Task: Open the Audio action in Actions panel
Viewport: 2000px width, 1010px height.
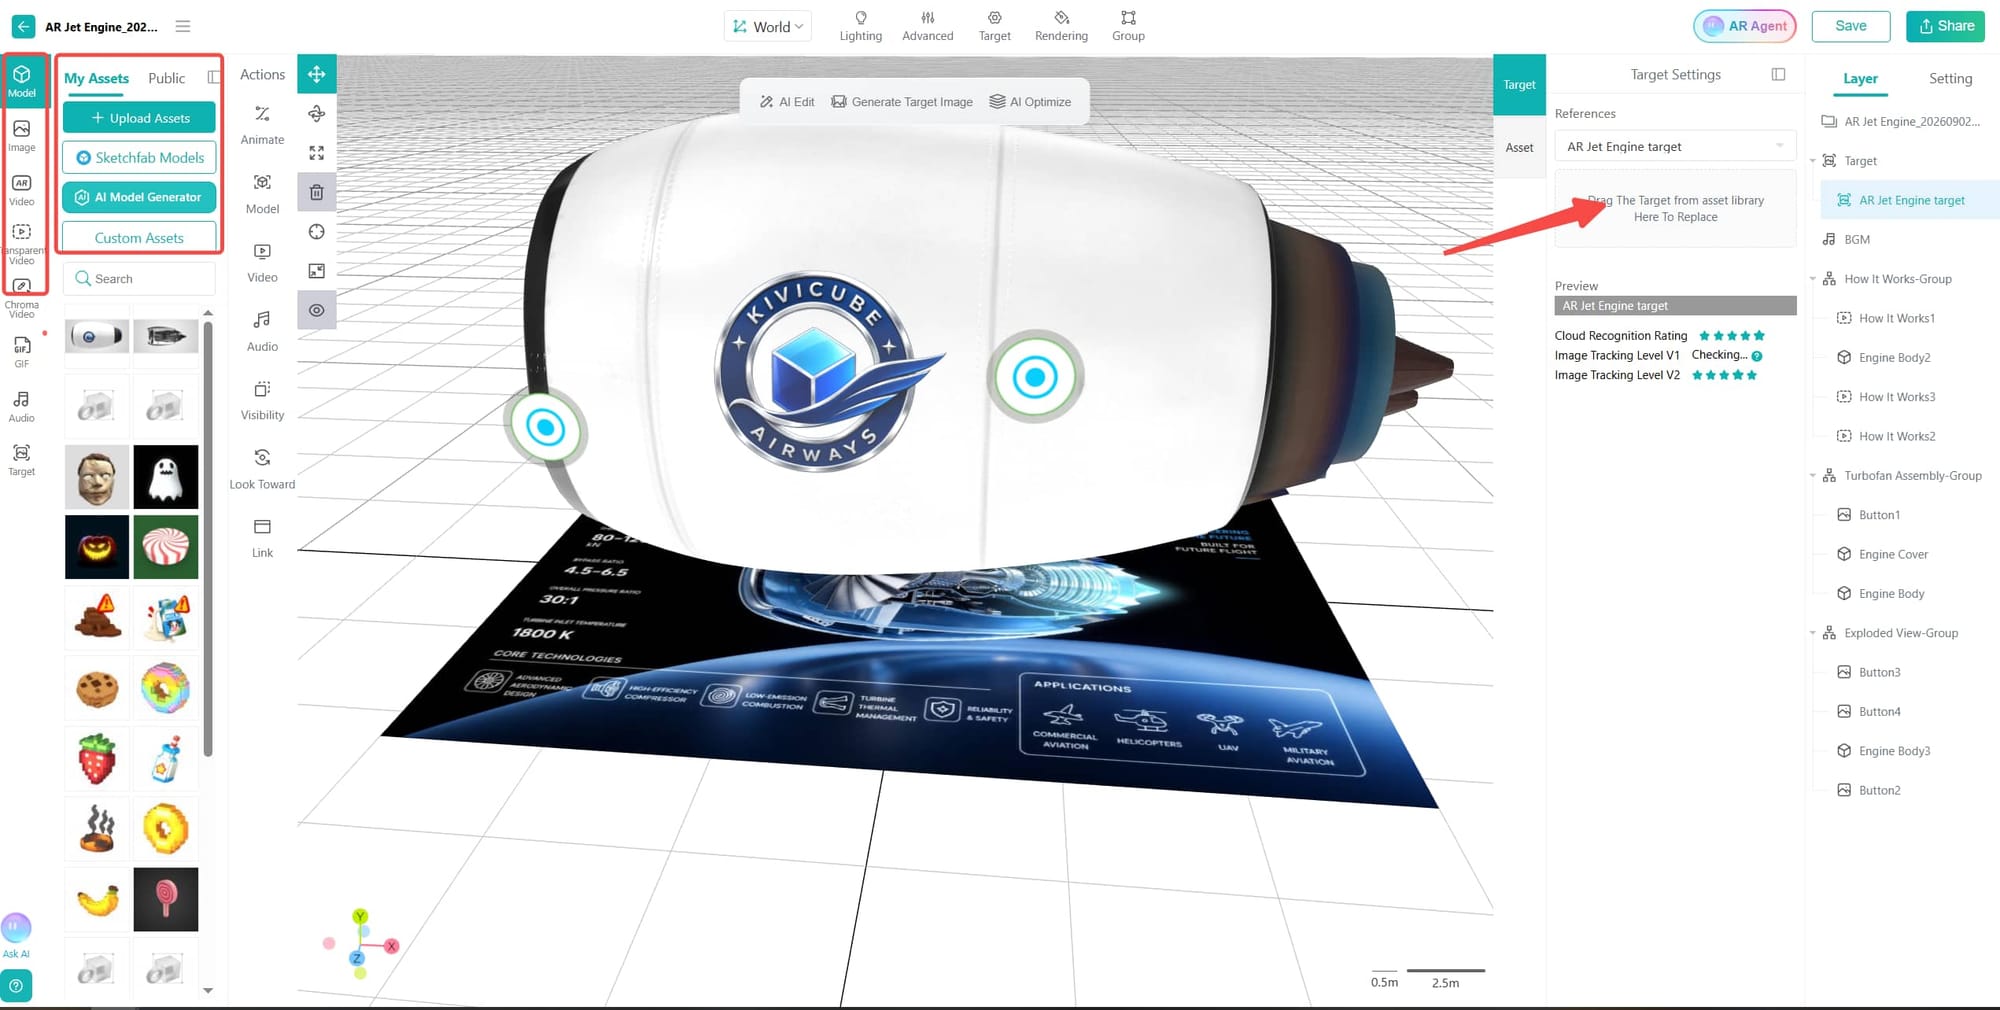Action: 262,332
